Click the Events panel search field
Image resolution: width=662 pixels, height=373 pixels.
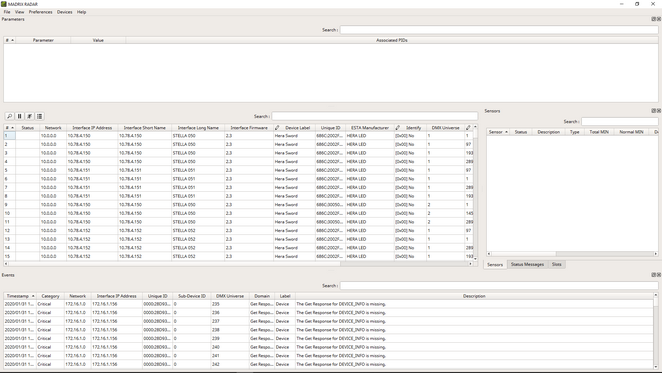point(499,286)
